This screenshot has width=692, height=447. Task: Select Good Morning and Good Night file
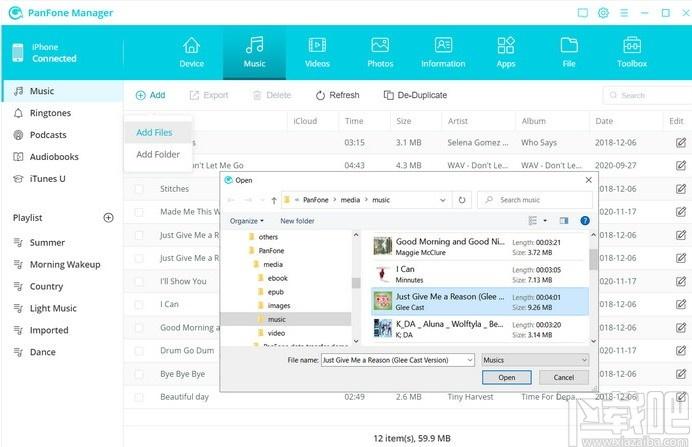480,247
